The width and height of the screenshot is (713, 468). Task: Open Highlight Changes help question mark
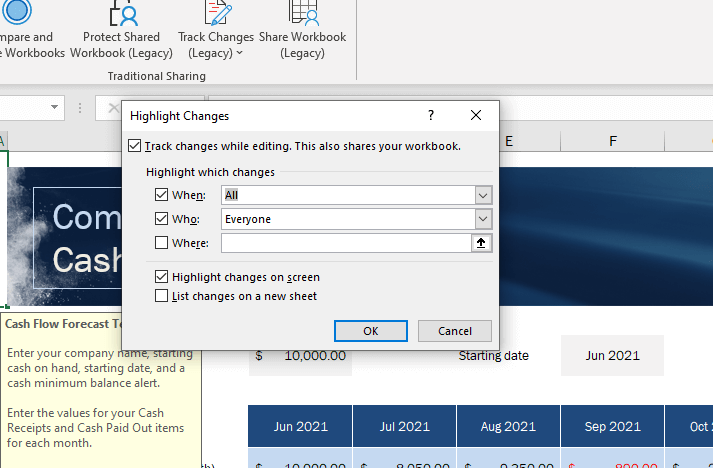[431, 116]
